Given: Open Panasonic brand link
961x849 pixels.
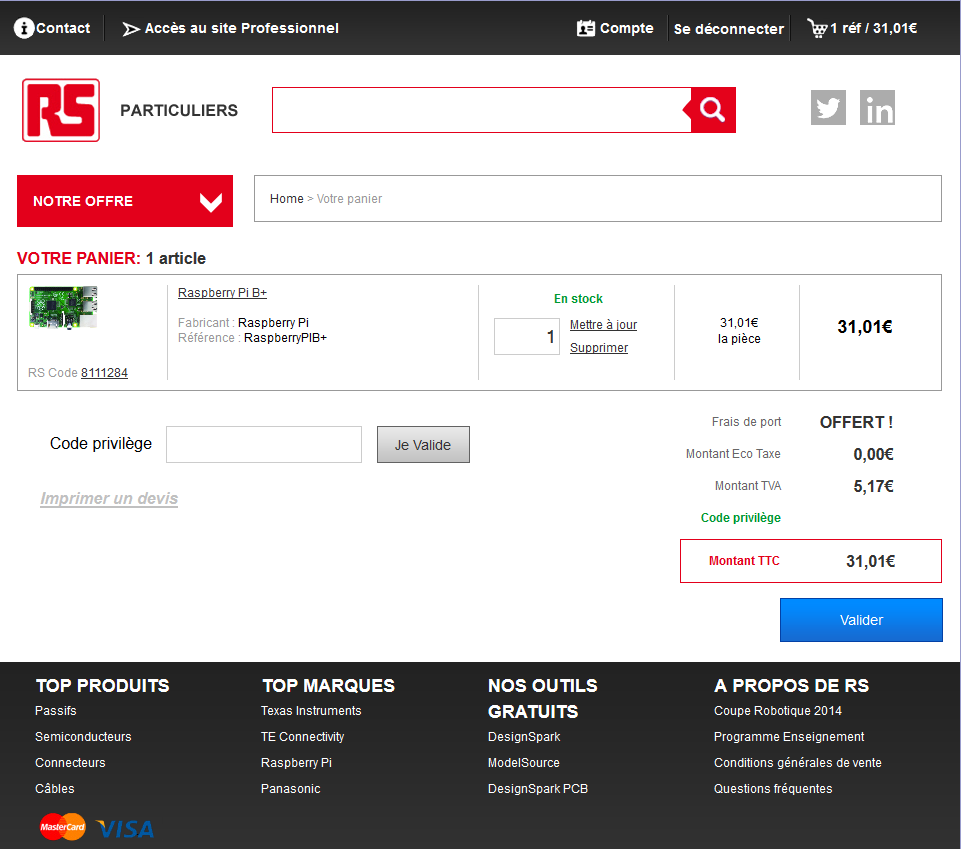Looking at the screenshot, I should (291, 788).
